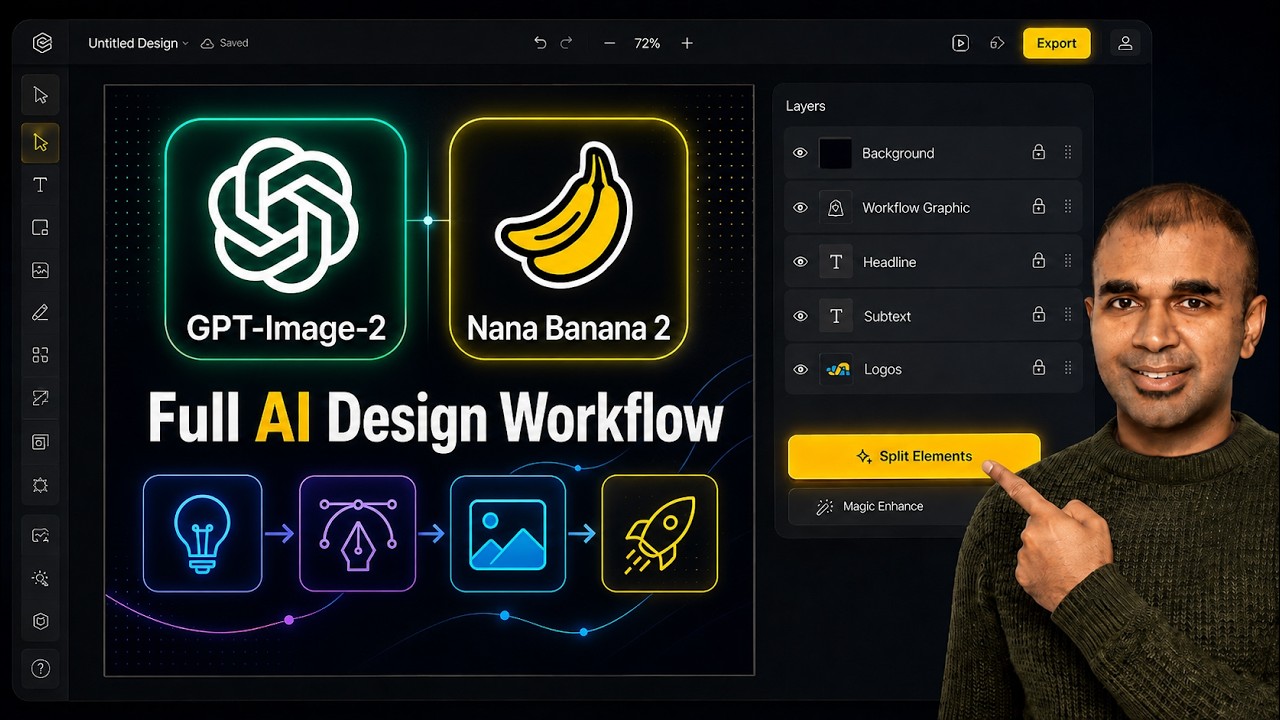
Task: Select the picture icon box on canvas
Action: [x=507, y=533]
